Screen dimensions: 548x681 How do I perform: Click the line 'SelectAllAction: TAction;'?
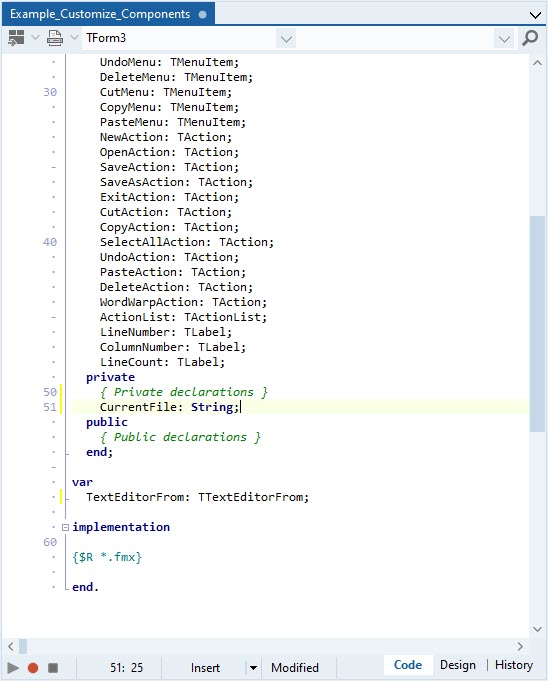[187, 242]
